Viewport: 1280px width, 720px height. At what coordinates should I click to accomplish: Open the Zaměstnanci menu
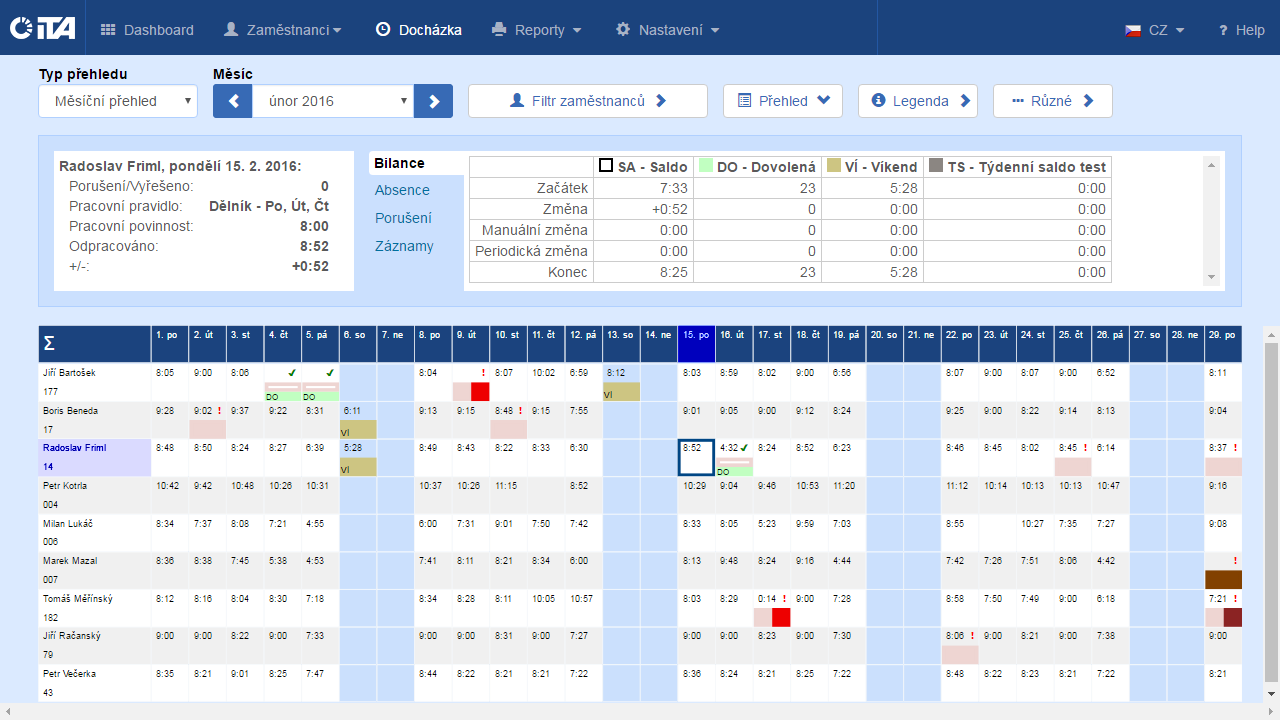coord(283,30)
